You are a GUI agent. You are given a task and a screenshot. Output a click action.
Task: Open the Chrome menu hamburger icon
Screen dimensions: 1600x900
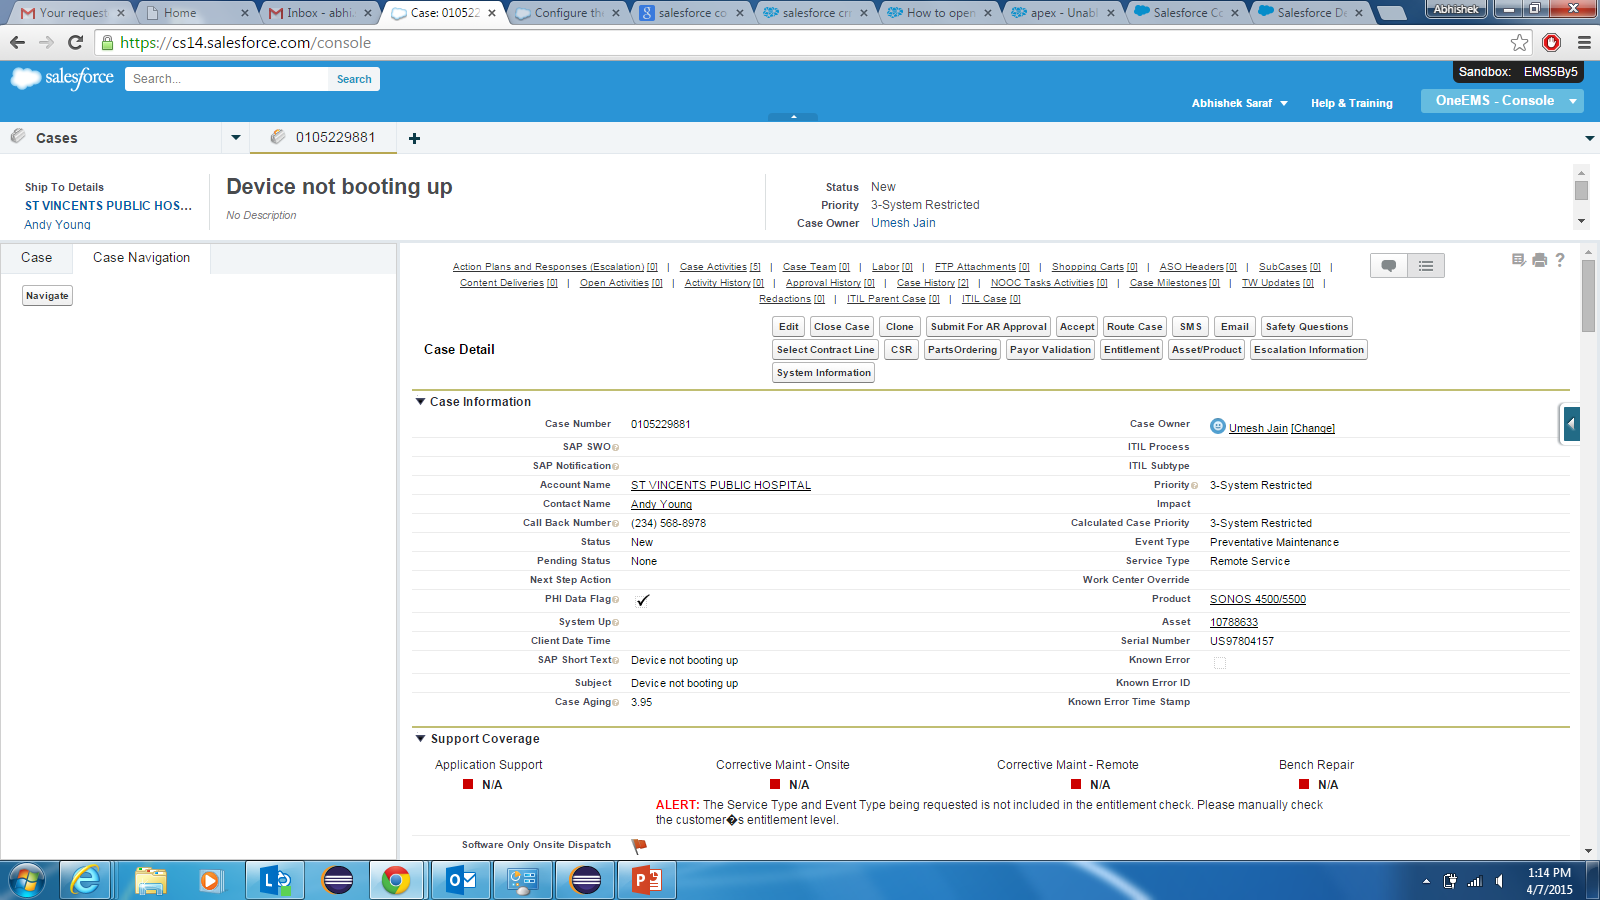pyautogui.click(x=1584, y=42)
